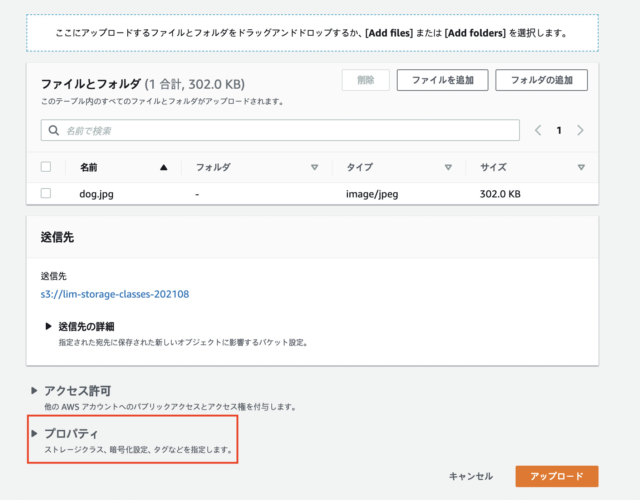Click 302.0 KB size cell
The height and width of the screenshot is (500, 640).
point(500,194)
